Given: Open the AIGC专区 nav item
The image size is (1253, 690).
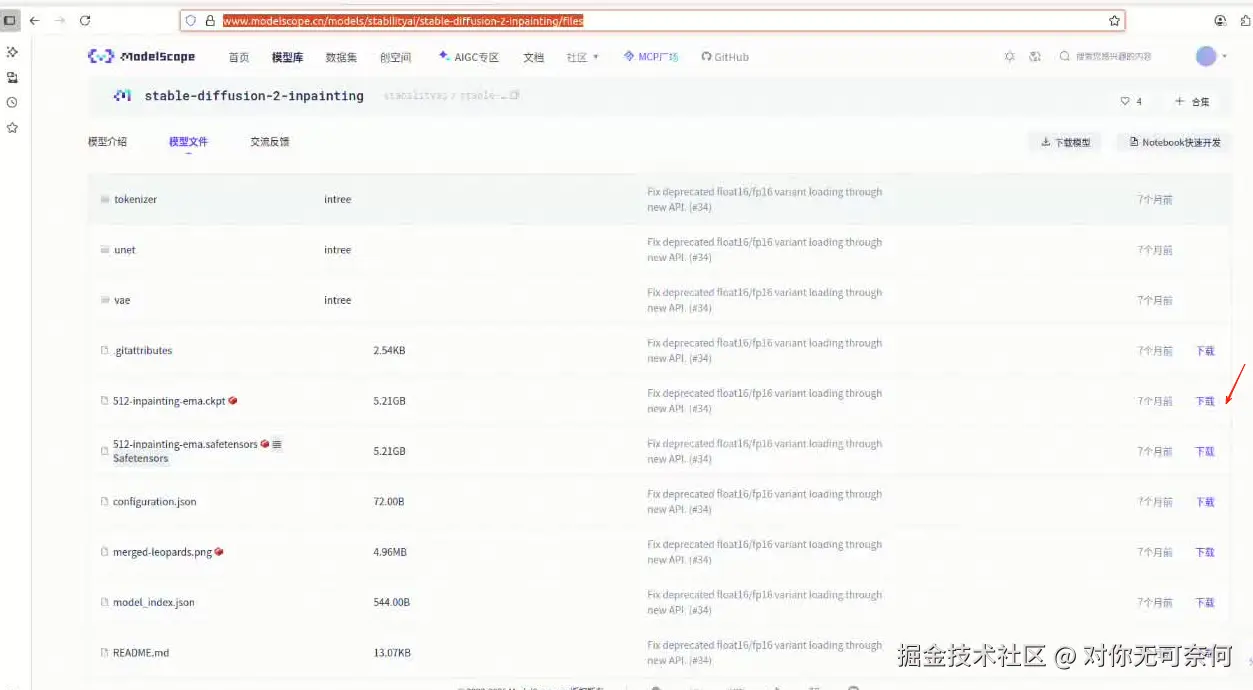Looking at the screenshot, I should (x=468, y=57).
